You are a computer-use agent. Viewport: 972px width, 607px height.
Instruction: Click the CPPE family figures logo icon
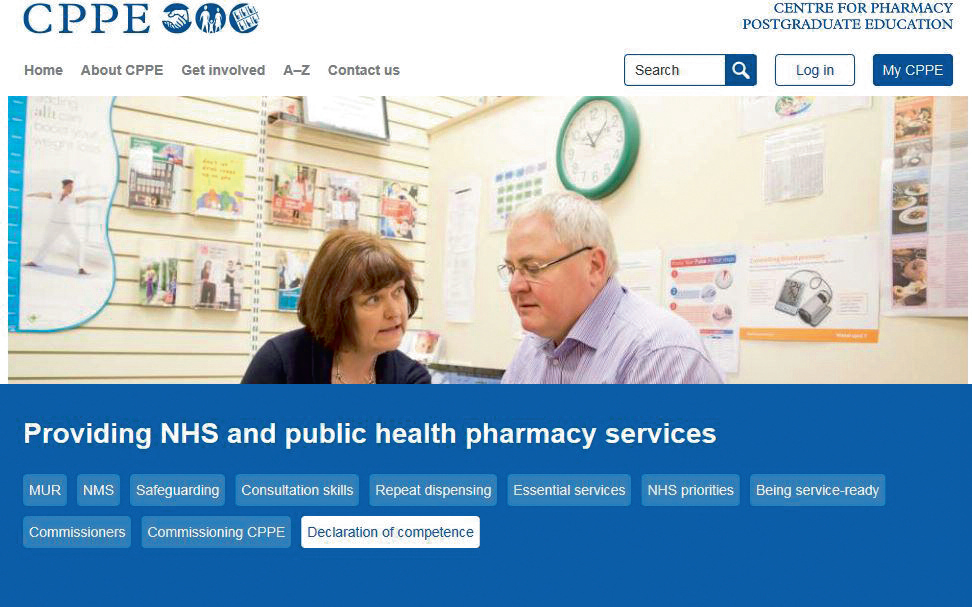(x=211, y=19)
